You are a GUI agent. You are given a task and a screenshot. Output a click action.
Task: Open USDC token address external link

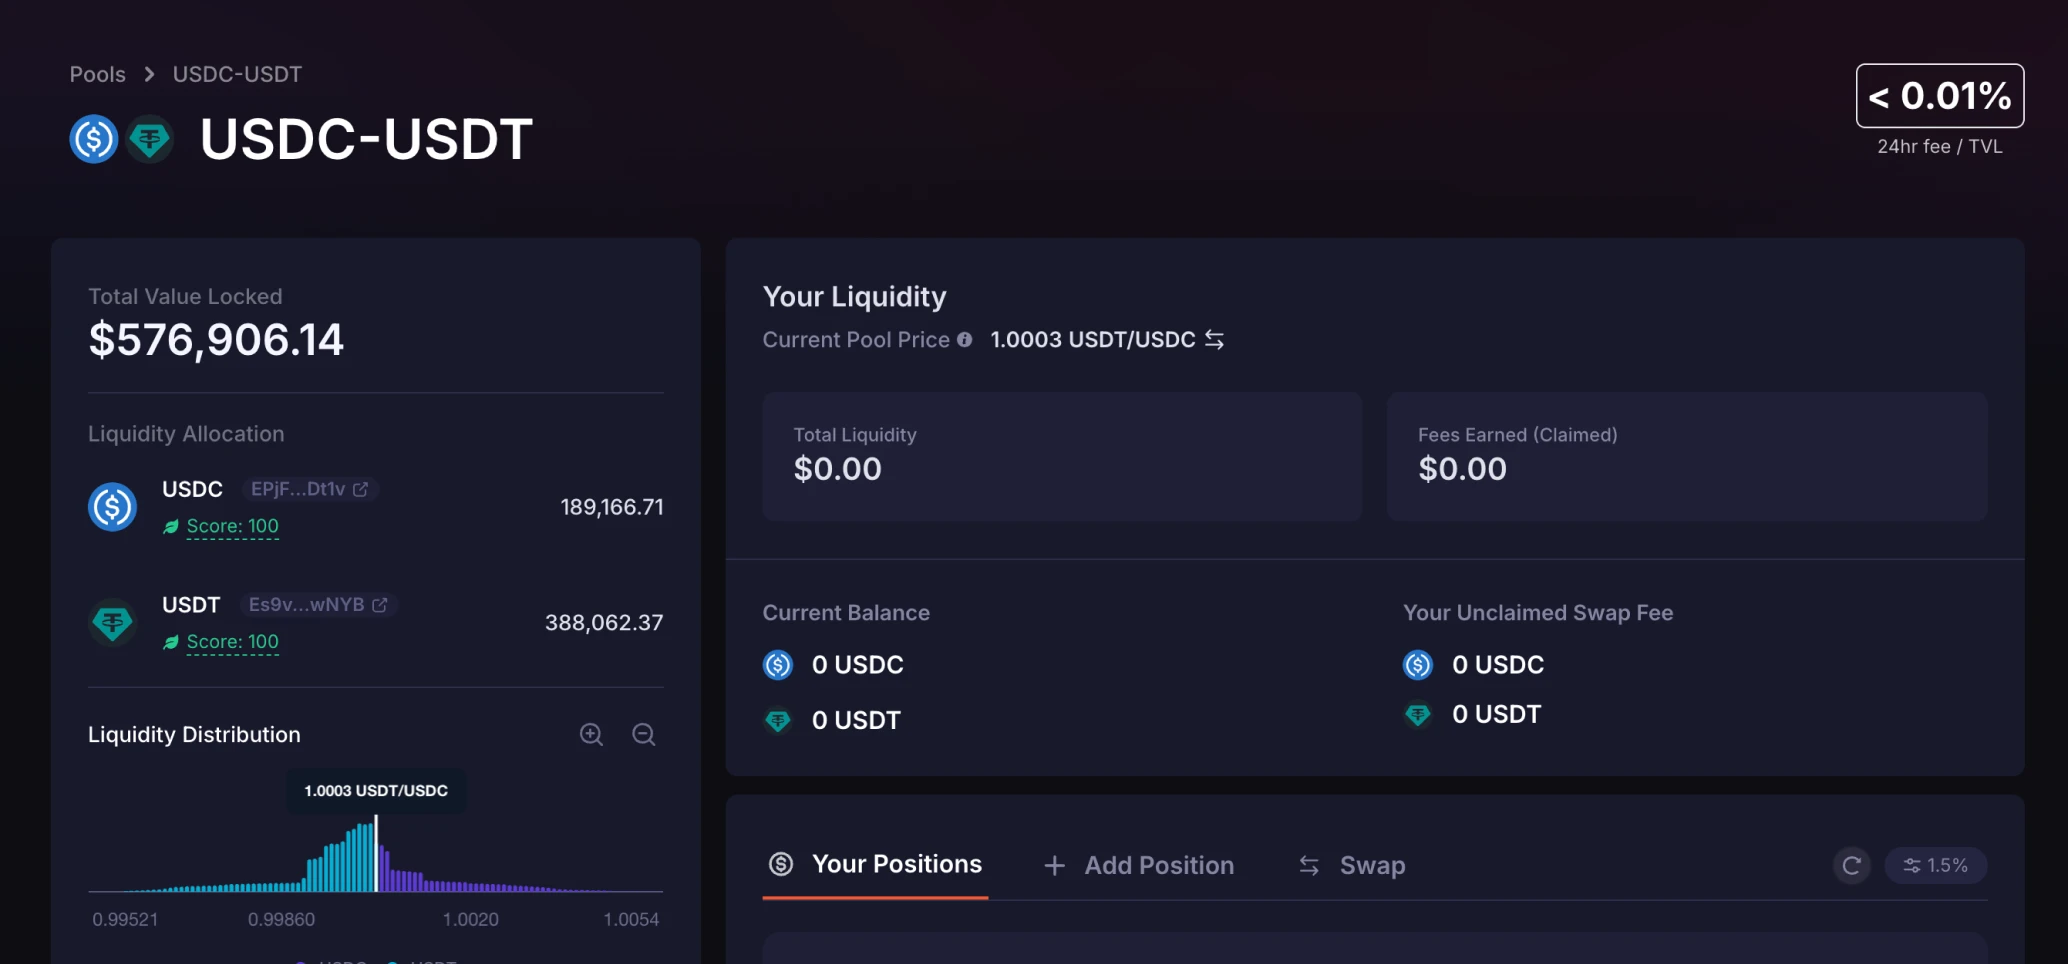361,489
